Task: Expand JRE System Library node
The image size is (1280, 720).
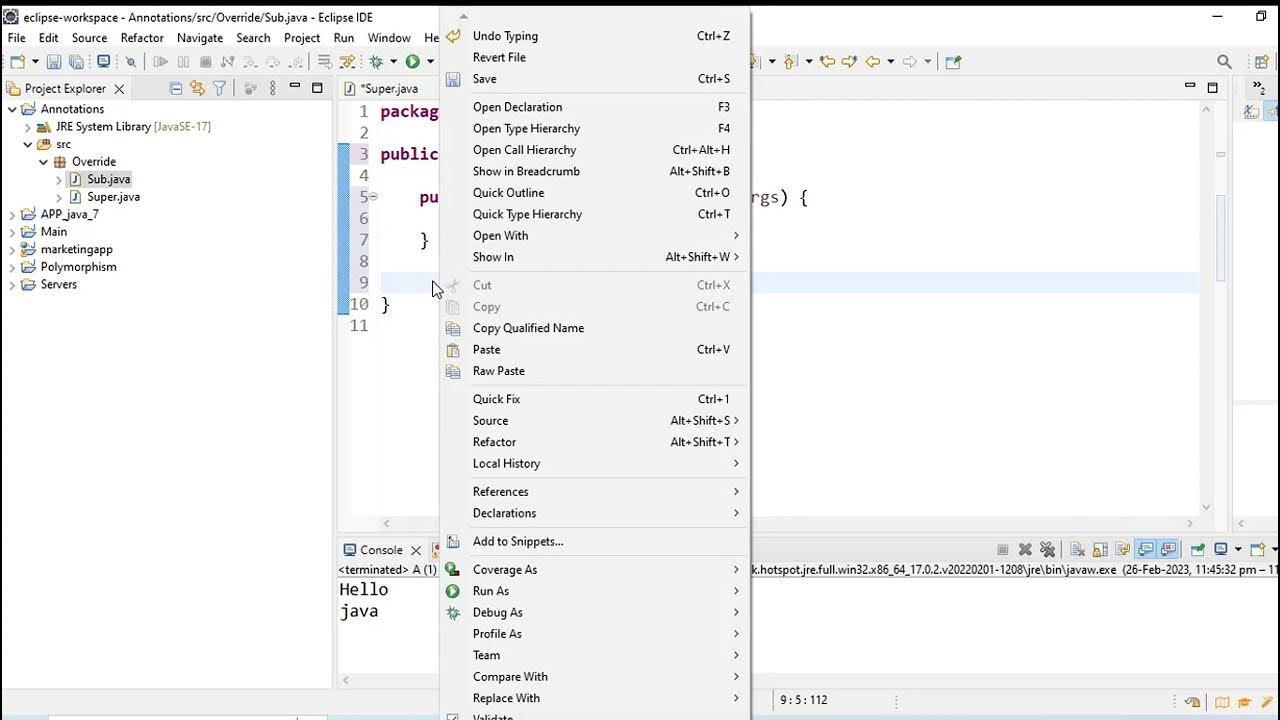Action: coord(28,127)
